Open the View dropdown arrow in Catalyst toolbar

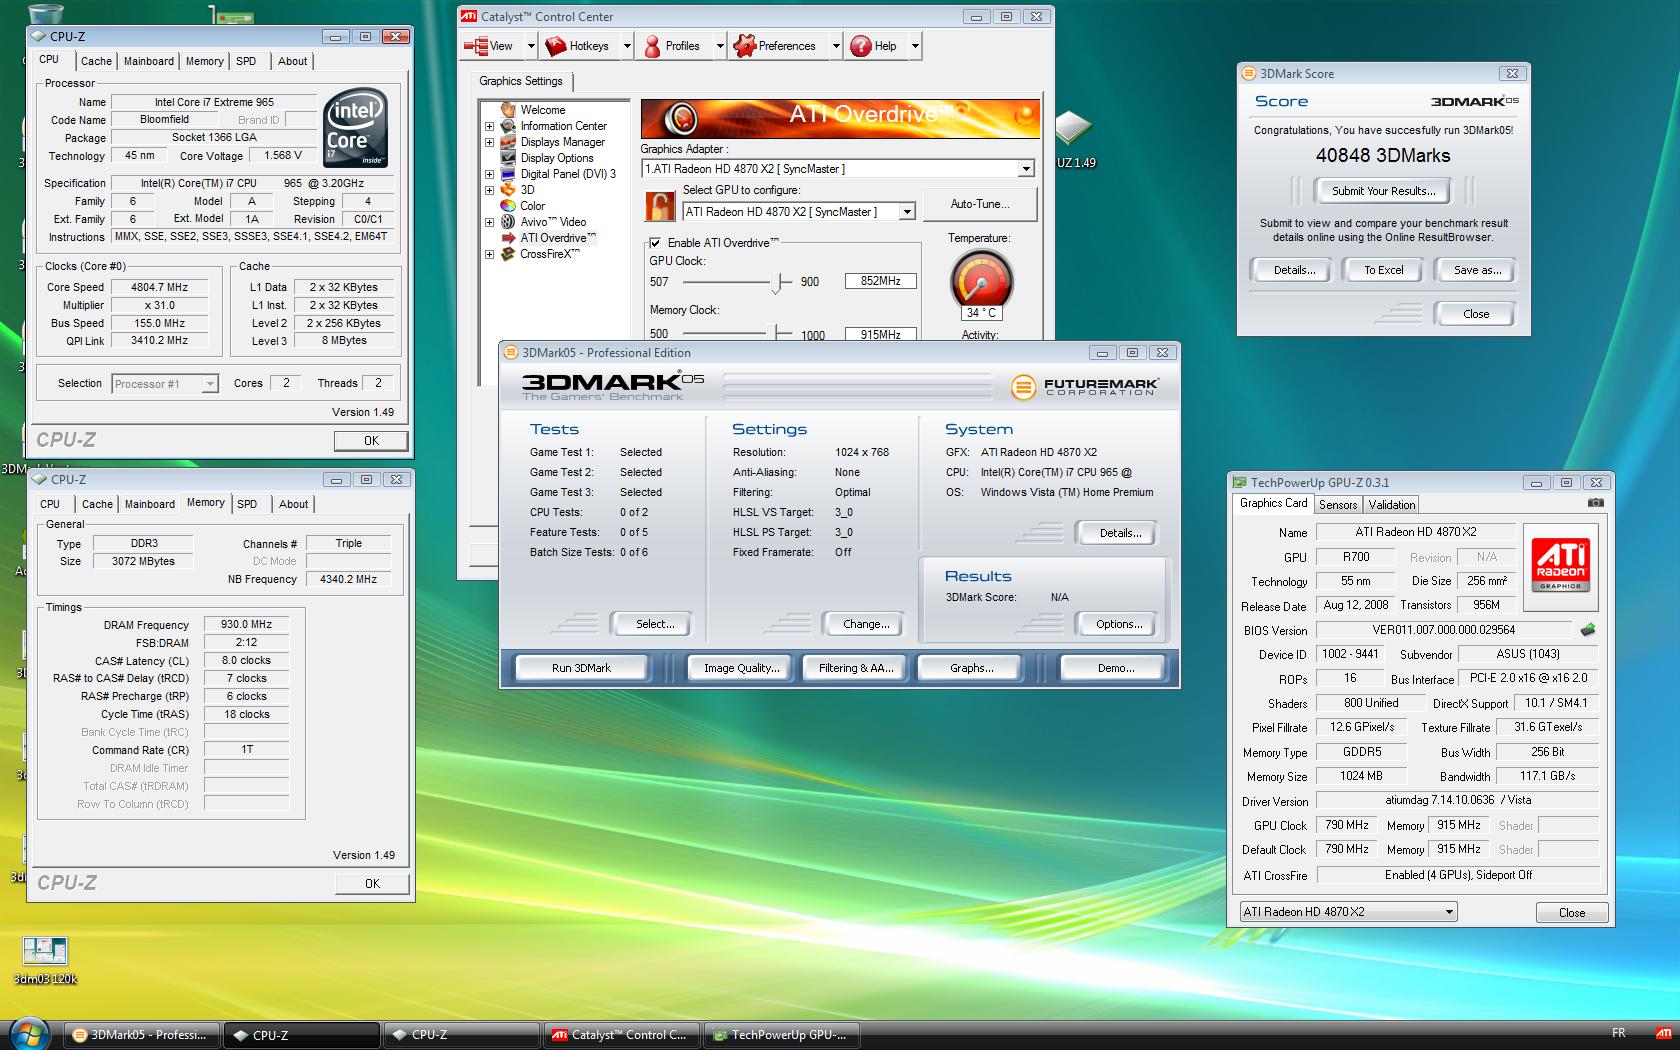click(x=531, y=46)
